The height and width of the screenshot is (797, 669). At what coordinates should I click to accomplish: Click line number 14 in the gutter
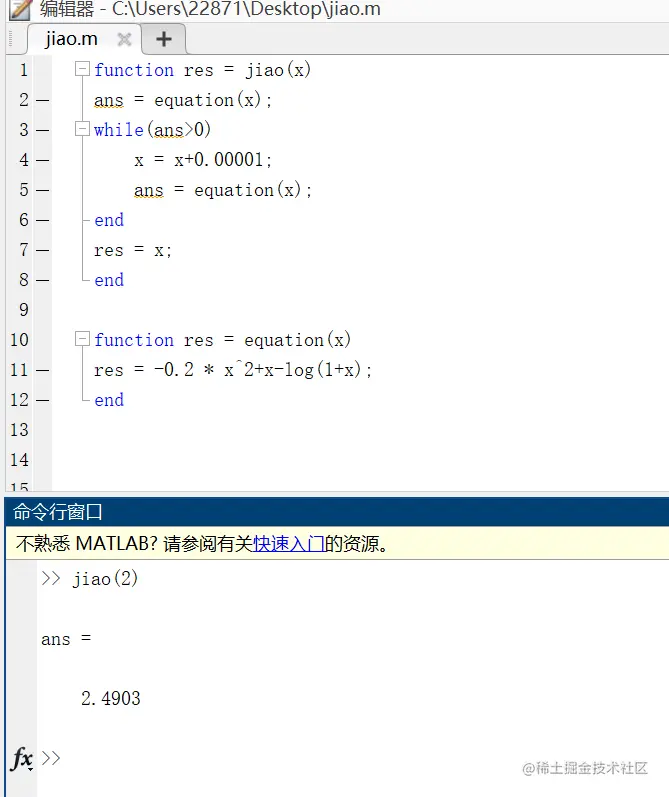pyautogui.click(x=19, y=459)
